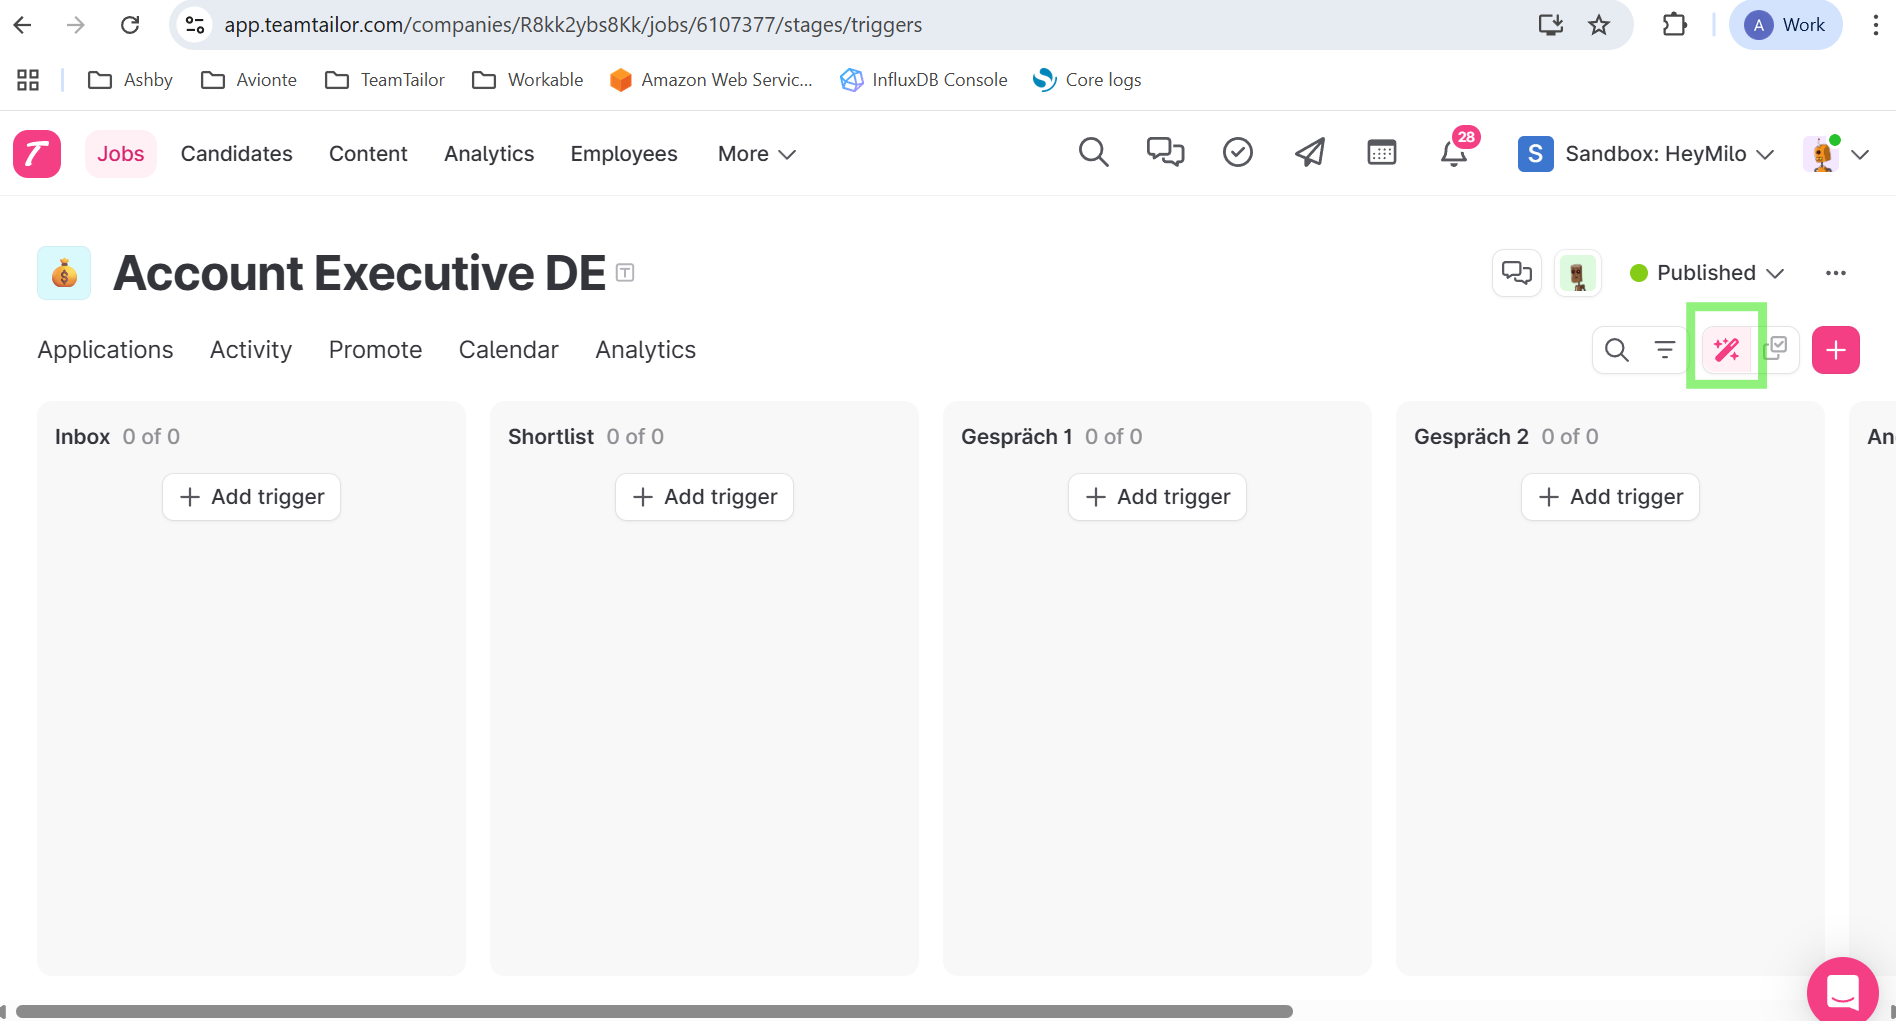This screenshot has height=1021, width=1896.
Task: Go to the Candidates menu item
Action: [237, 154]
